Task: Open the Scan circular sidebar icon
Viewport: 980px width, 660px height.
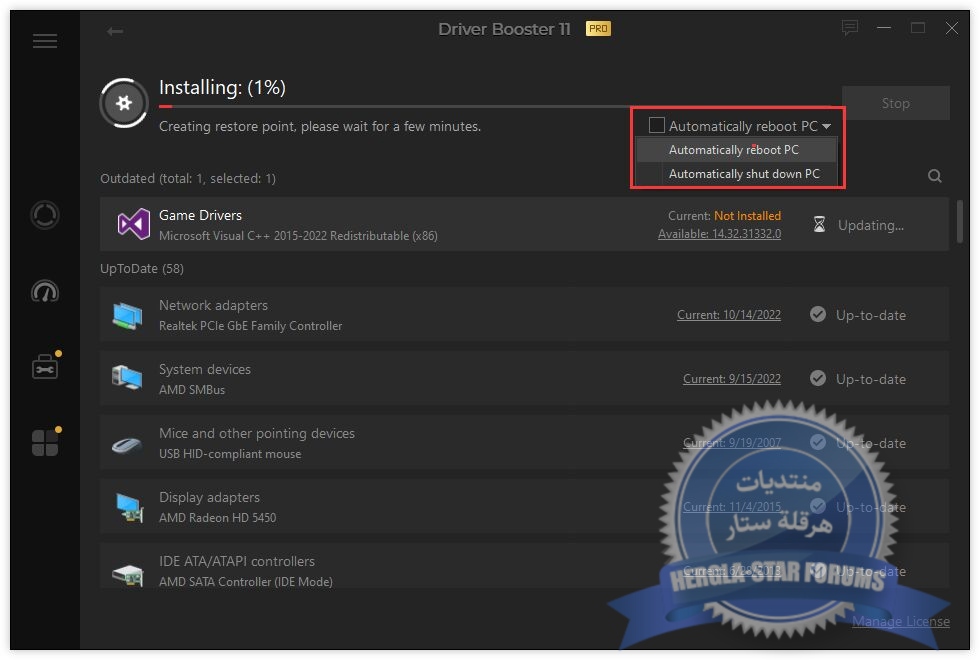Action: click(45, 215)
